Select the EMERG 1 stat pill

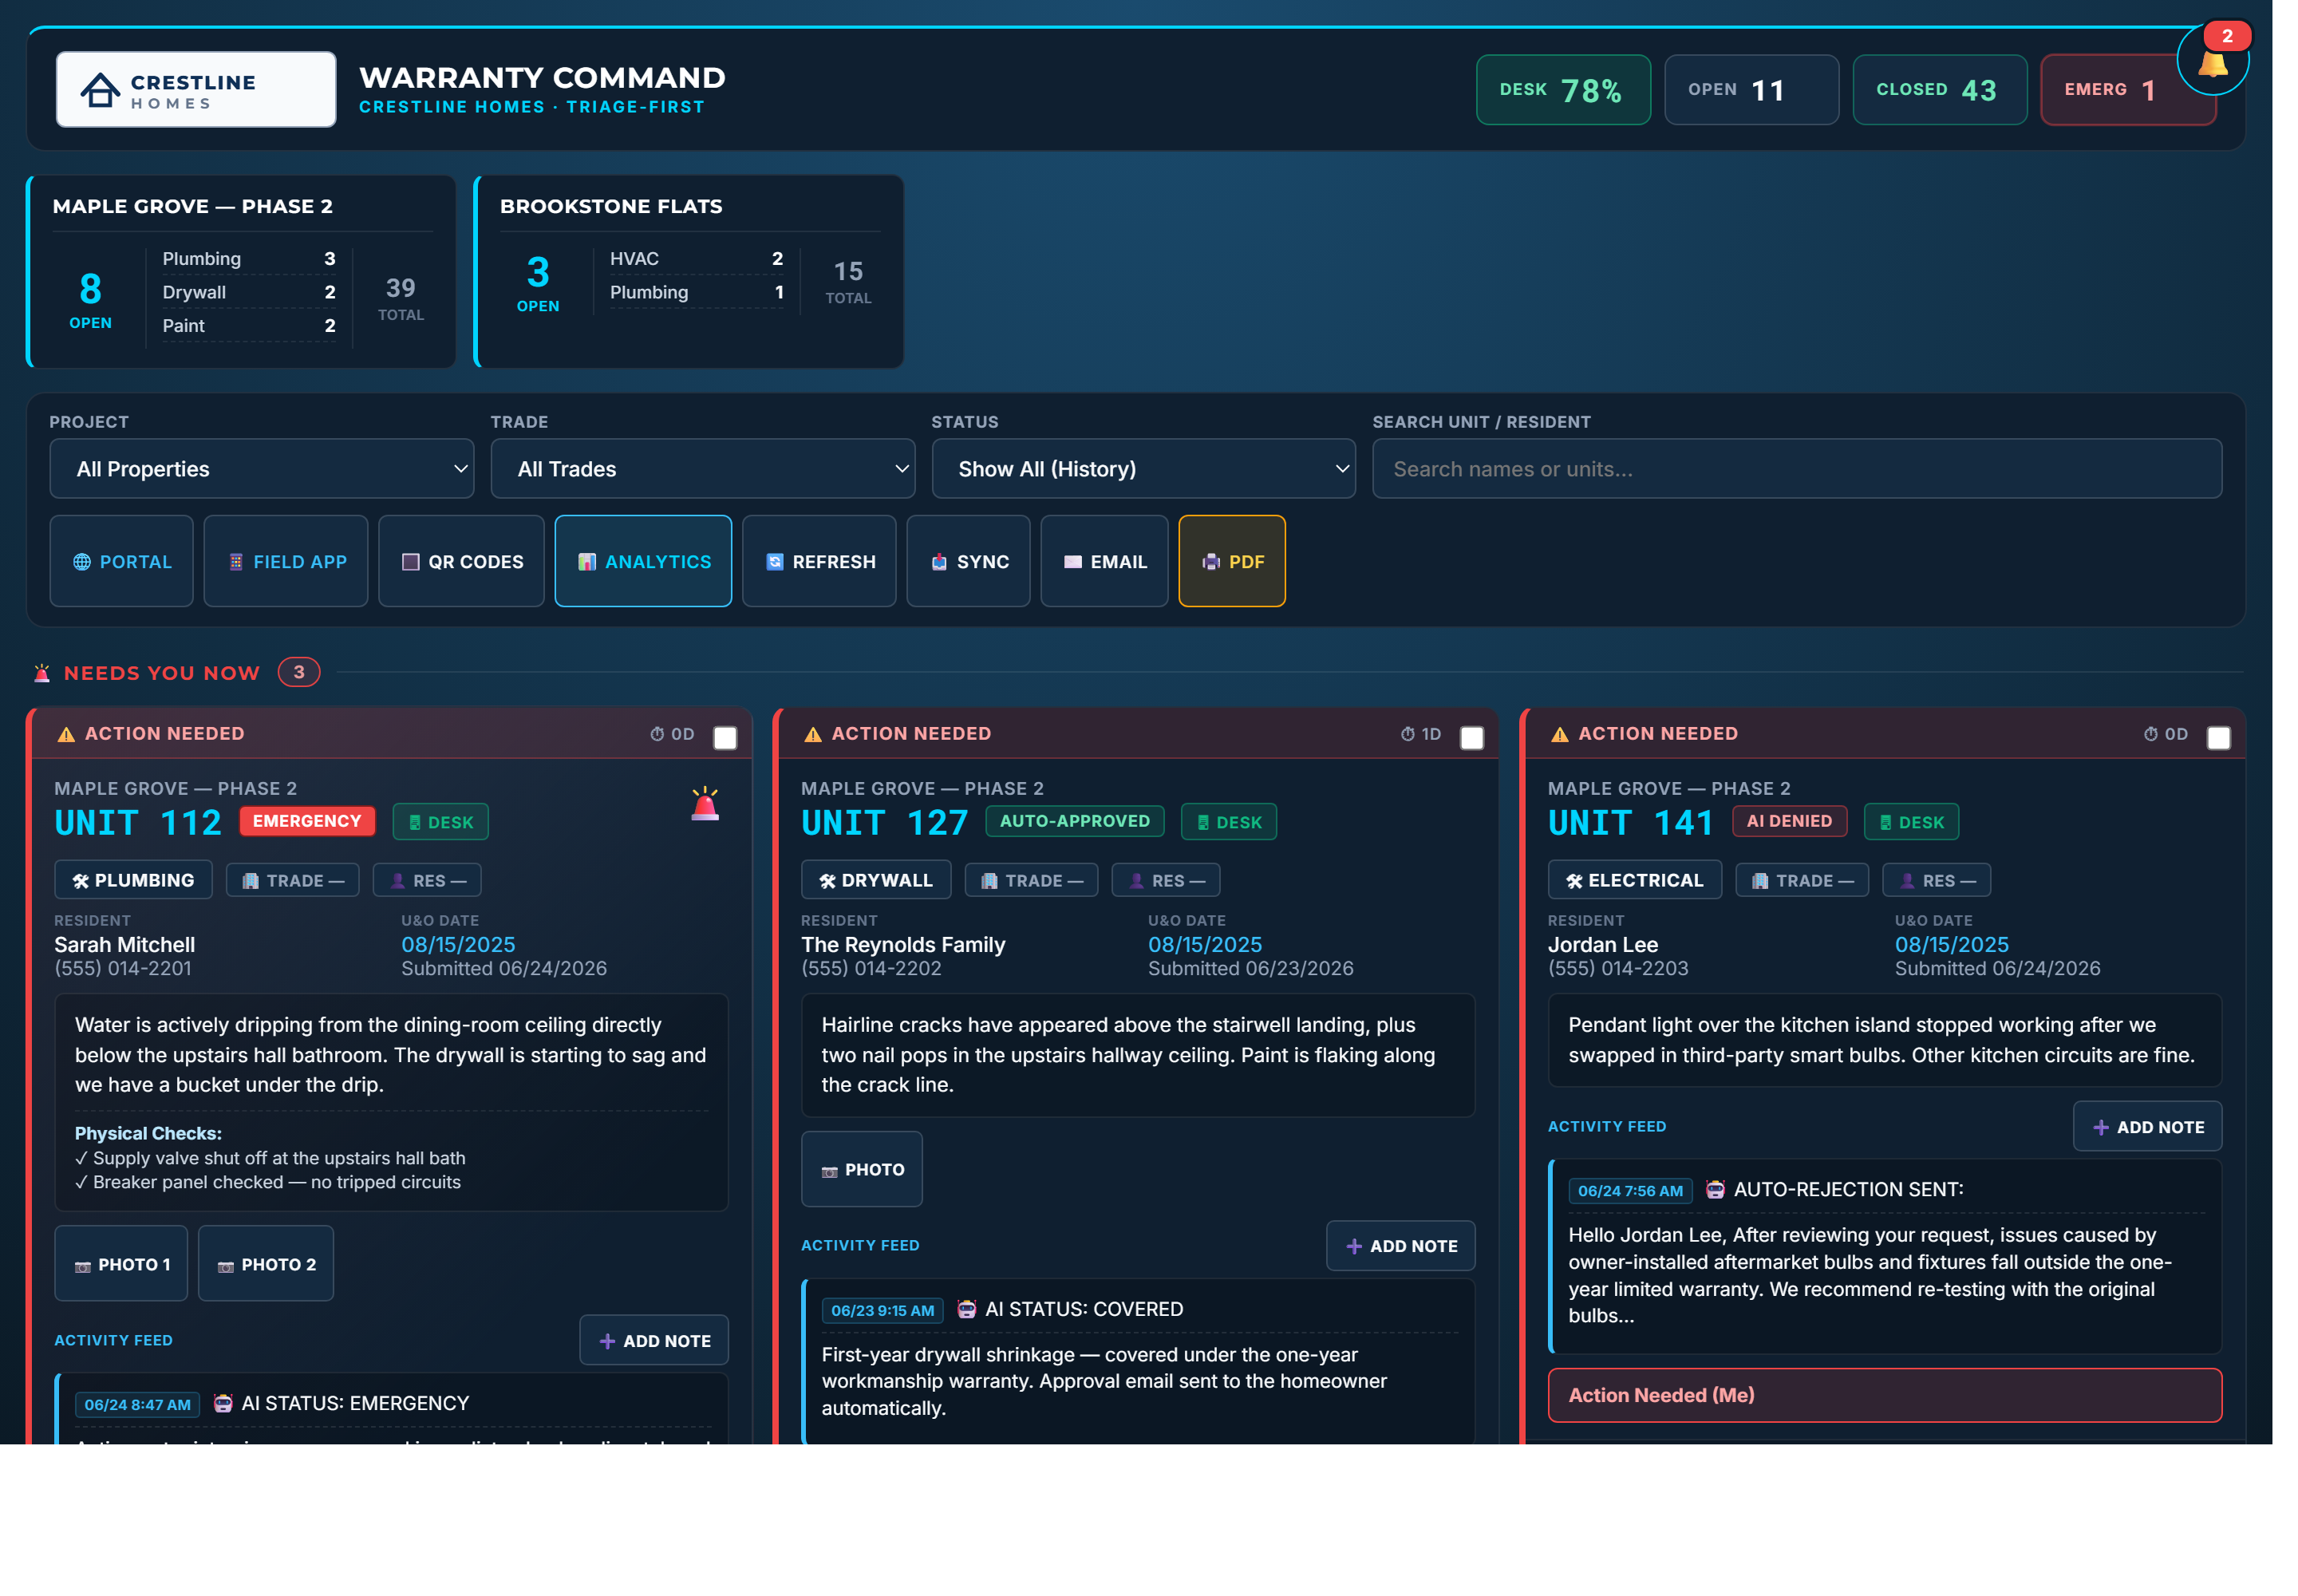(x=2127, y=90)
